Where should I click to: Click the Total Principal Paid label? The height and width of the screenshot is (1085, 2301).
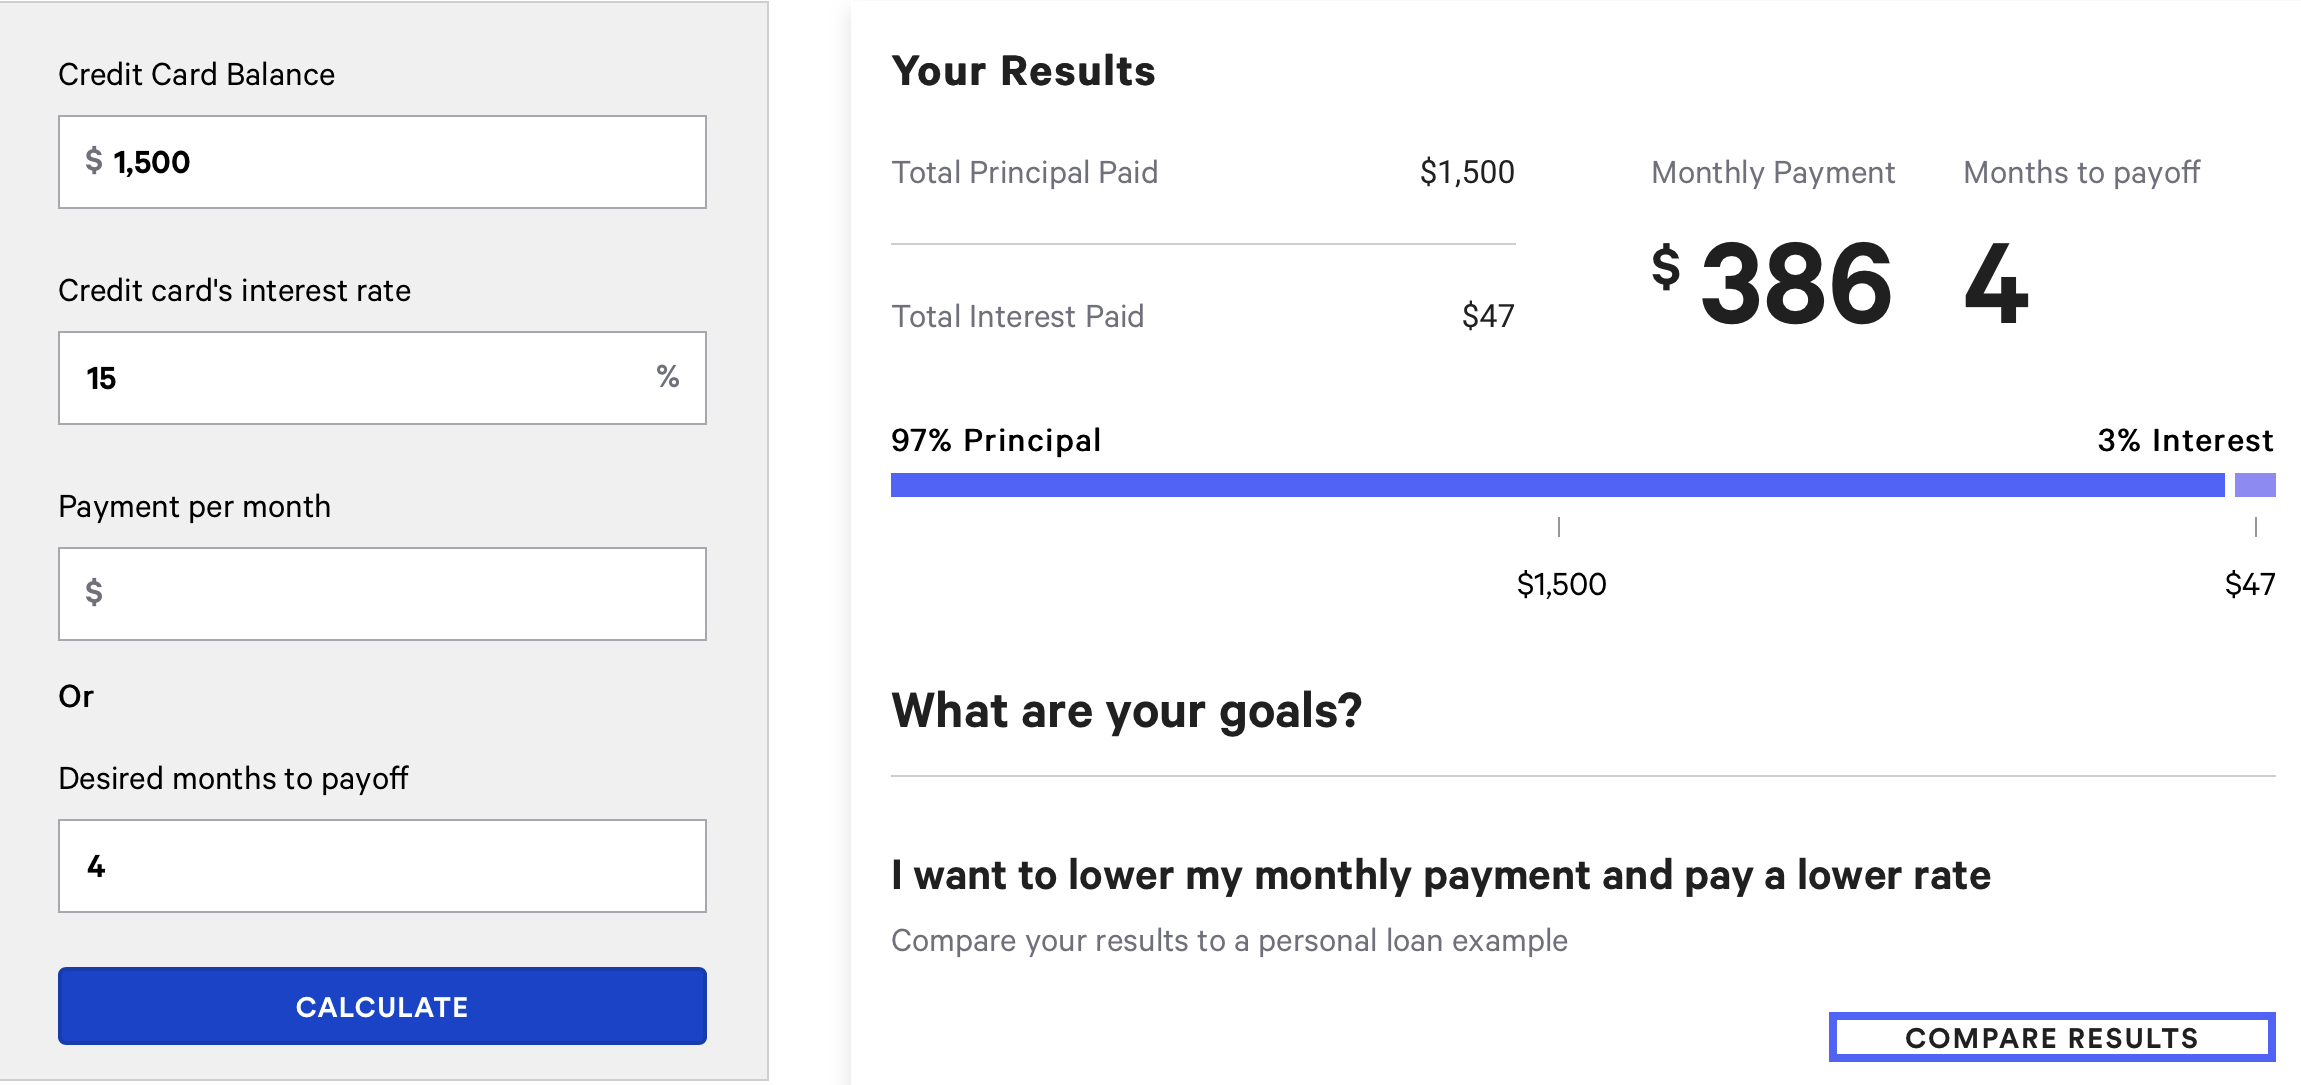(x=1024, y=172)
